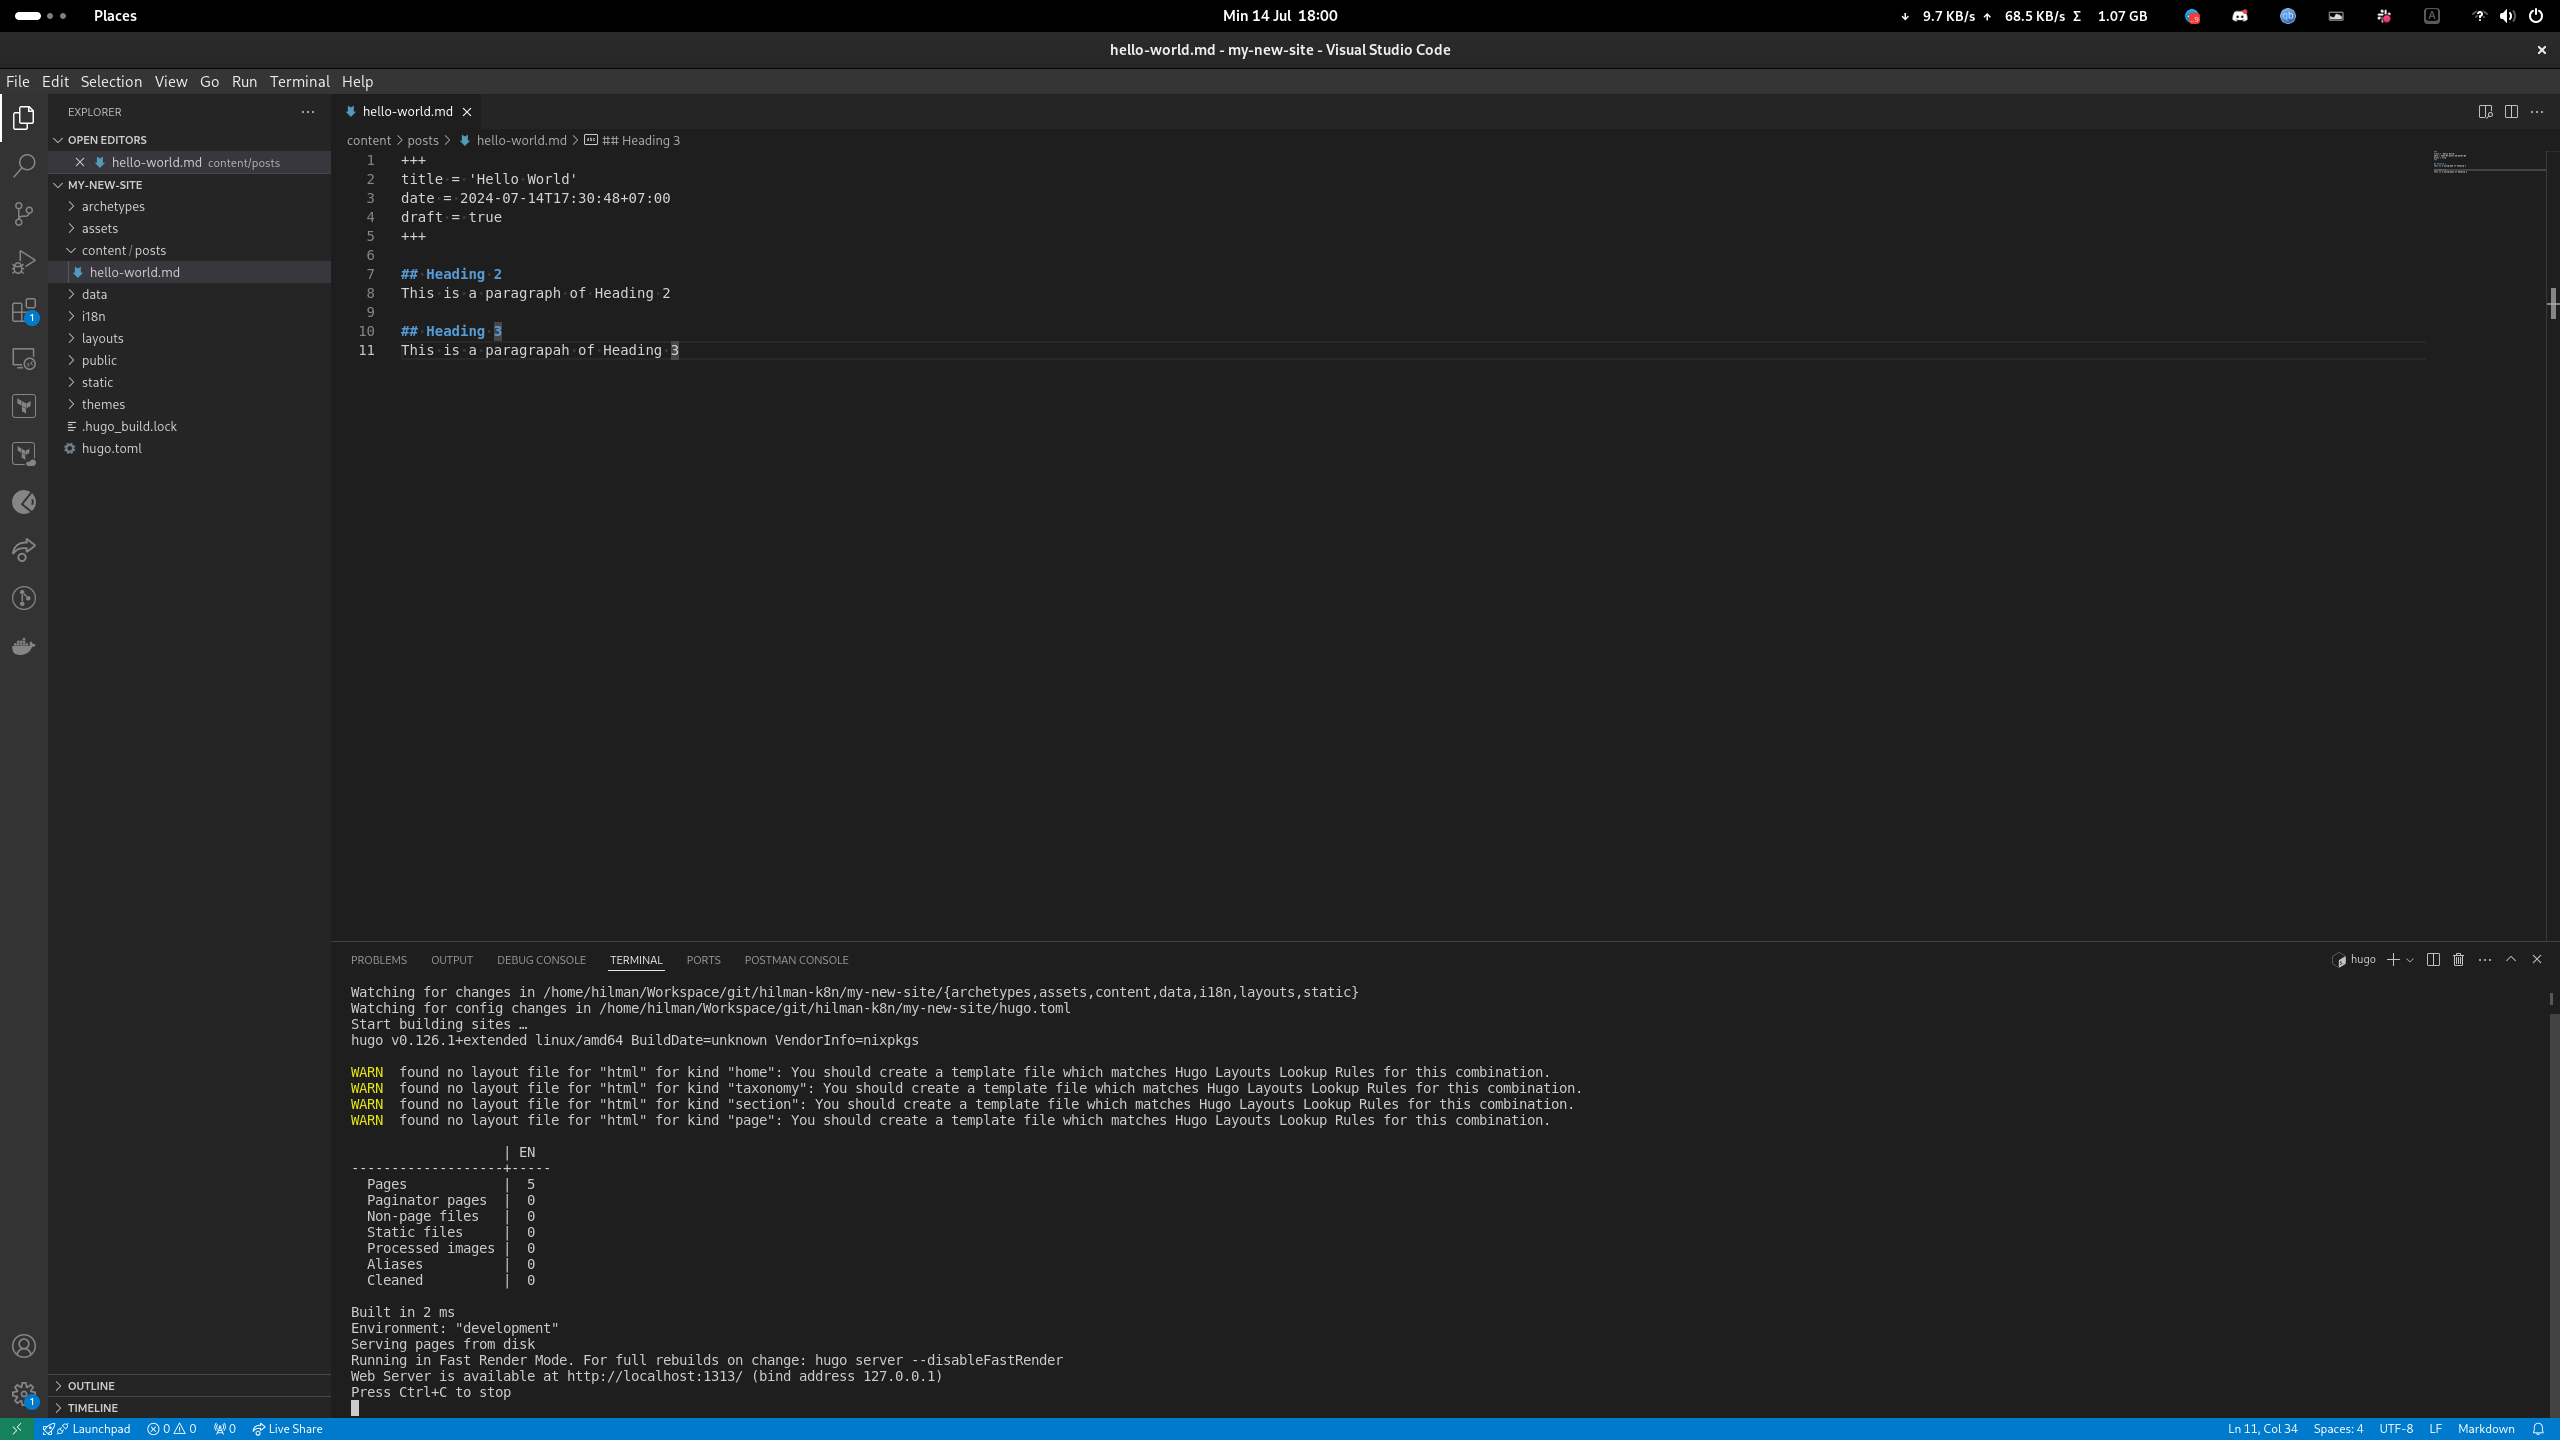The height and width of the screenshot is (1440, 2560).
Task: Open Places menu in top bar
Action: pyautogui.click(x=115, y=16)
